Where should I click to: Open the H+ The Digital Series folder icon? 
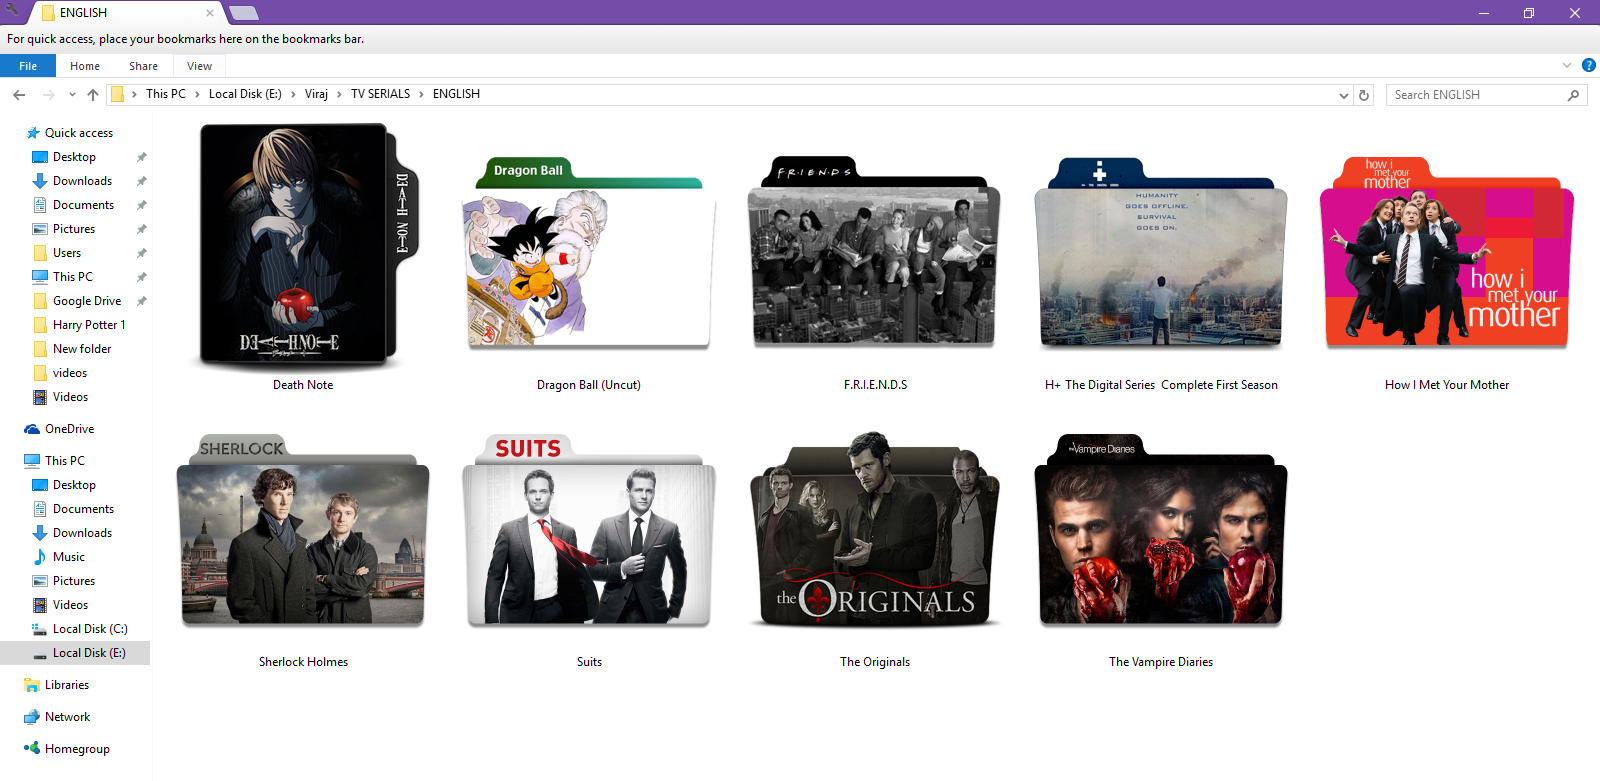[x=1161, y=252]
